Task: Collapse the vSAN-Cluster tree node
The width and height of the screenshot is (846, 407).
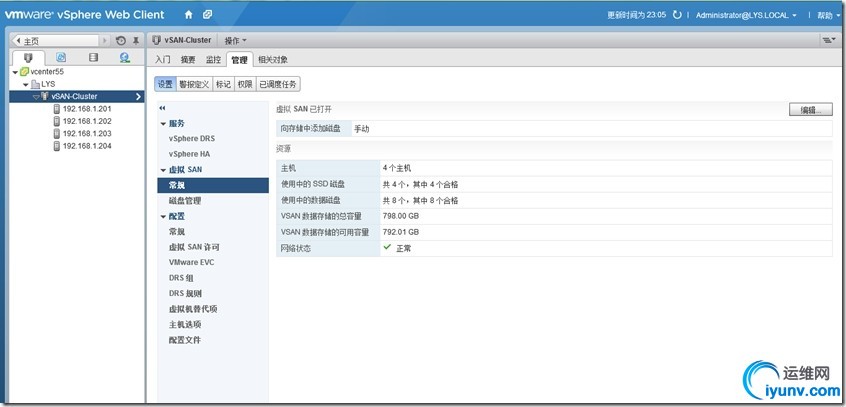Action: point(36,97)
